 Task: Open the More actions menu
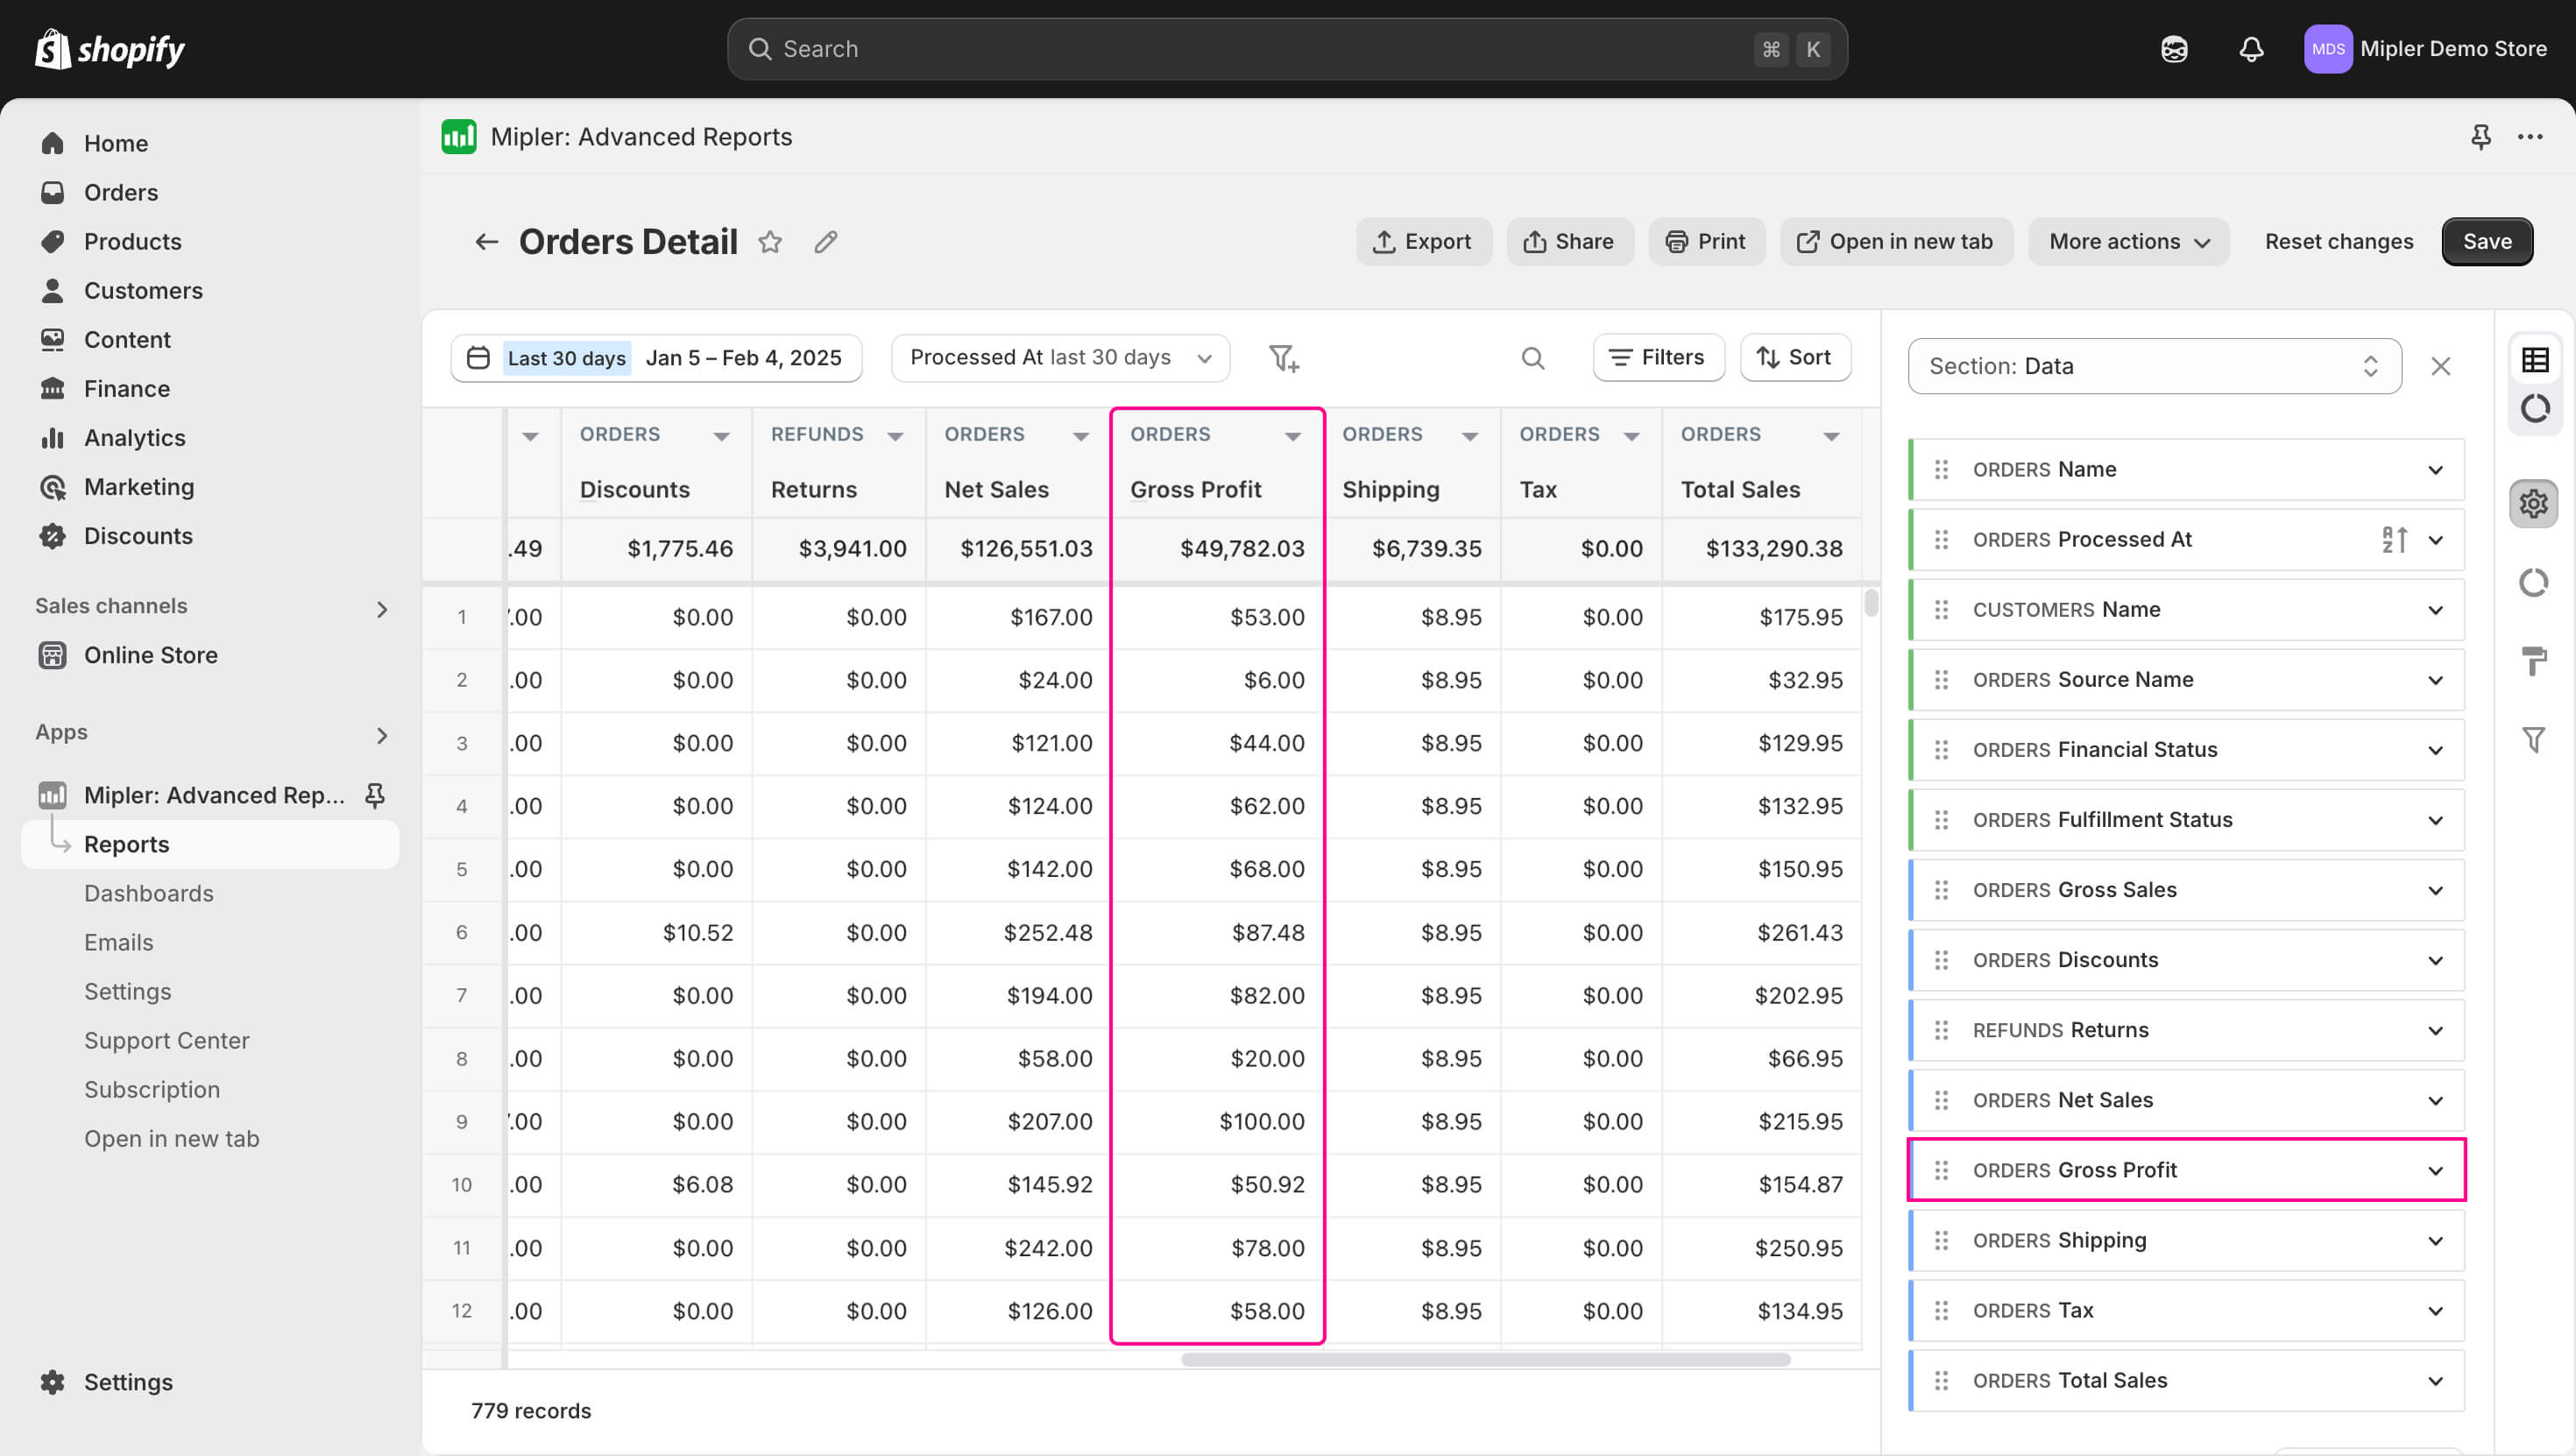[2128, 242]
